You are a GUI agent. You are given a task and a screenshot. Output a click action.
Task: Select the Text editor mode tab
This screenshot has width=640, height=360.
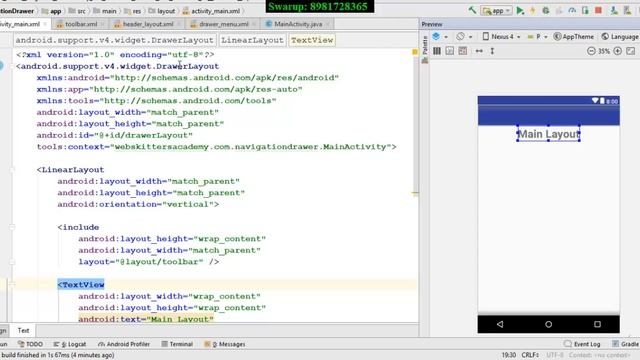(x=23, y=330)
